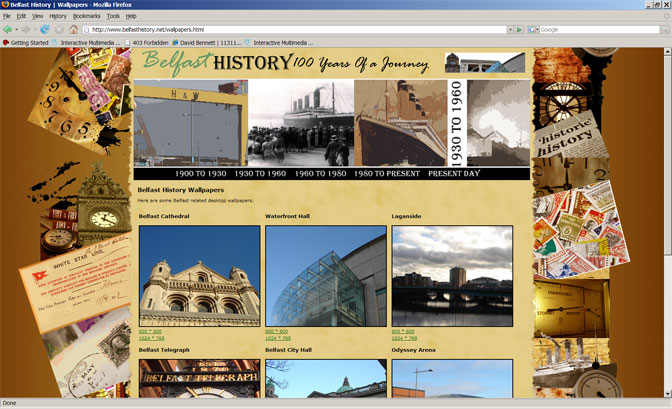Screen dimensions: 672x409
Task: Reload the current page
Action: 45,29
